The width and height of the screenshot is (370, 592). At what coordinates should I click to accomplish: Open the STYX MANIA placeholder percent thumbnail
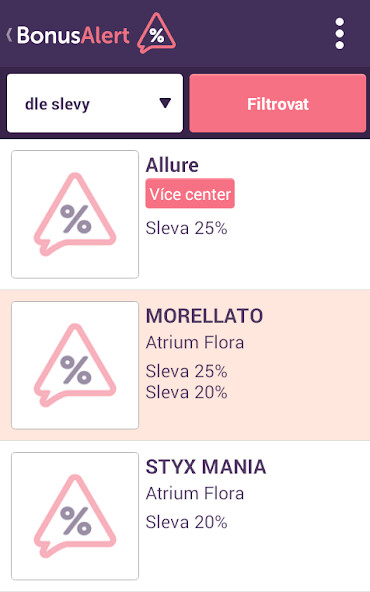click(75, 516)
